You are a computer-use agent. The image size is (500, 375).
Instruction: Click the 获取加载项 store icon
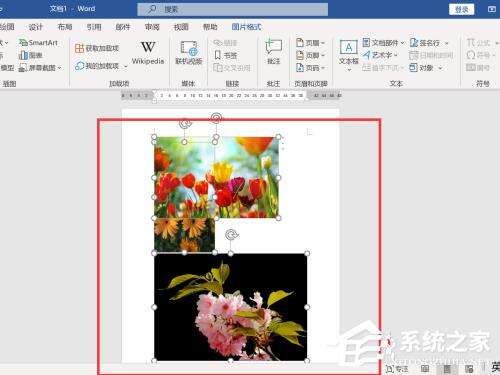coord(79,48)
